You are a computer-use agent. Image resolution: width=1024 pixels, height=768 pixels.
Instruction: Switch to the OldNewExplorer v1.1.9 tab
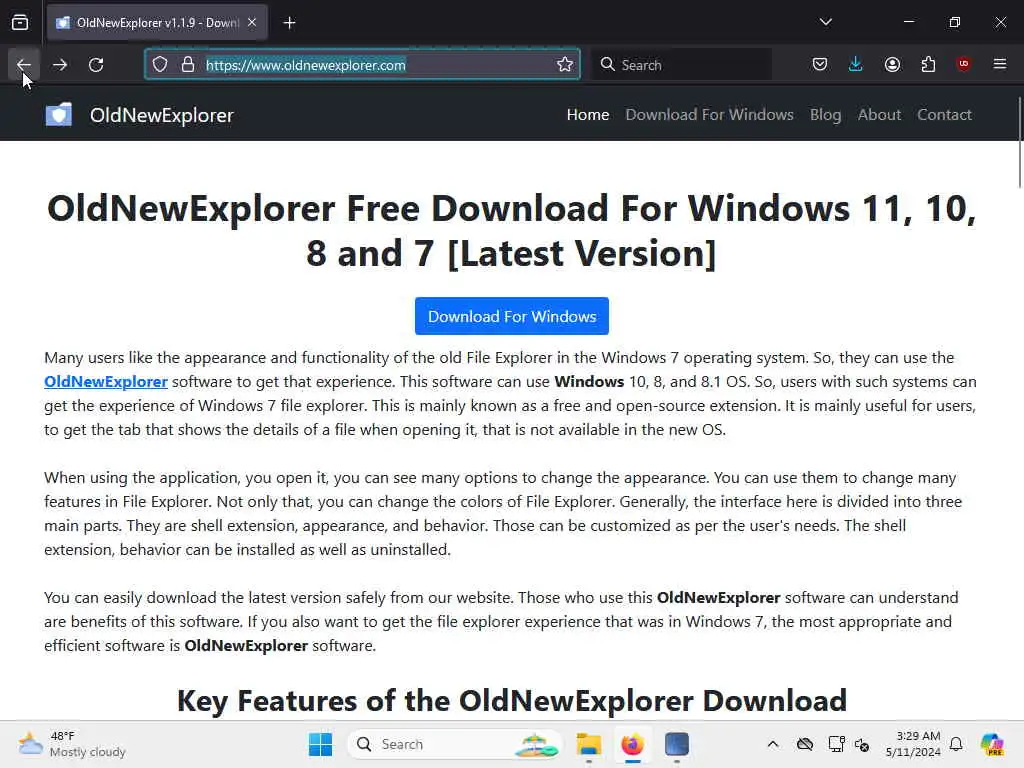click(157, 23)
